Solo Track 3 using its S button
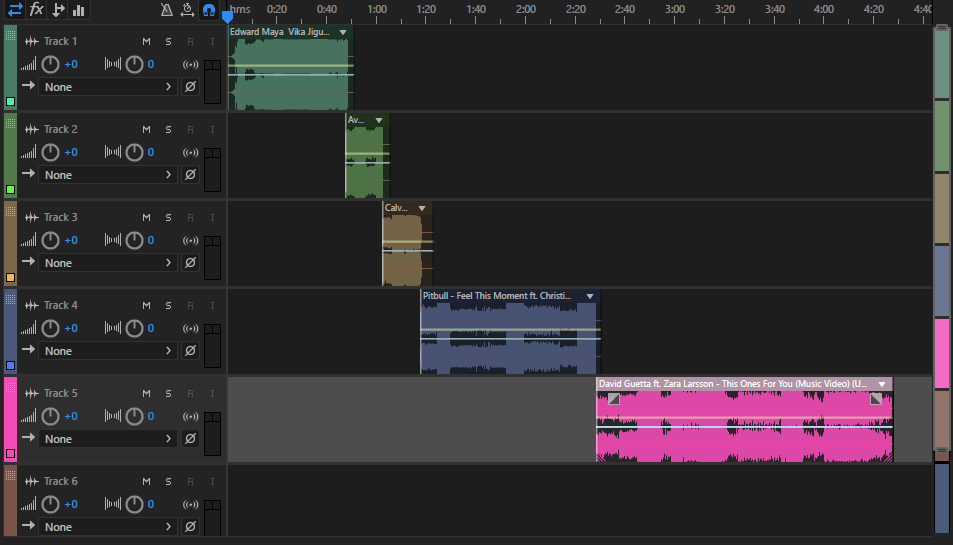953x545 pixels. [x=168, y=217]
